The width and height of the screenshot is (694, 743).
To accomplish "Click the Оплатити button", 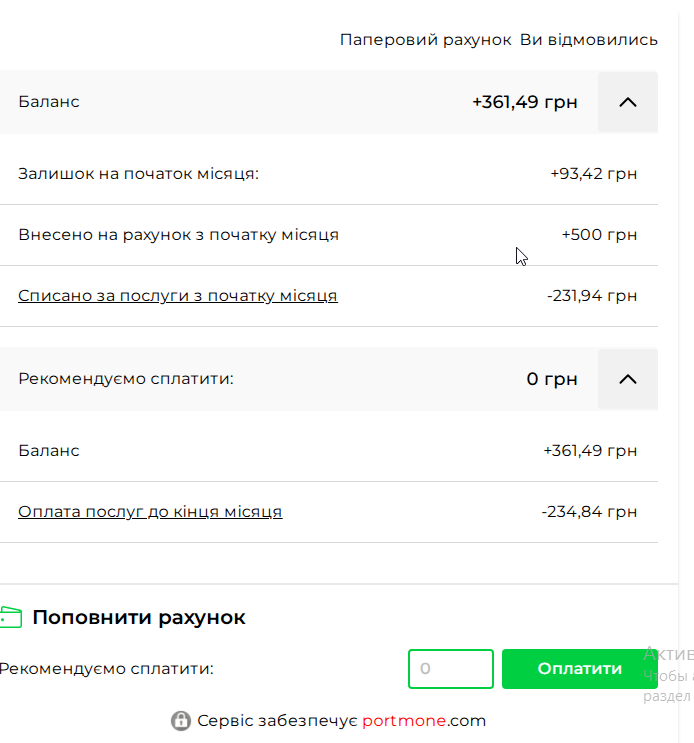I will tap(580, 669).
